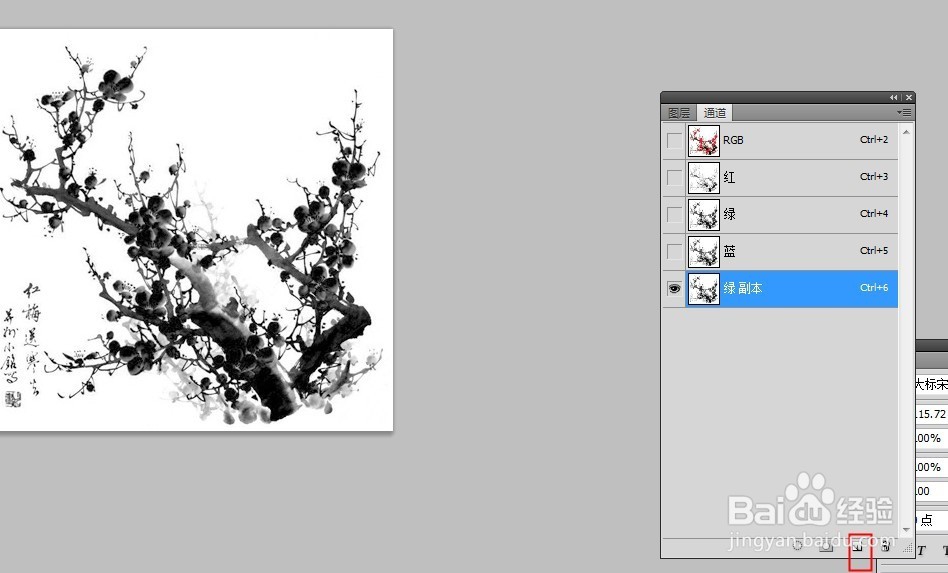The width and height of the screenshot is (948, 573).
Task: Select the 通道 tab
Action: 715,113
